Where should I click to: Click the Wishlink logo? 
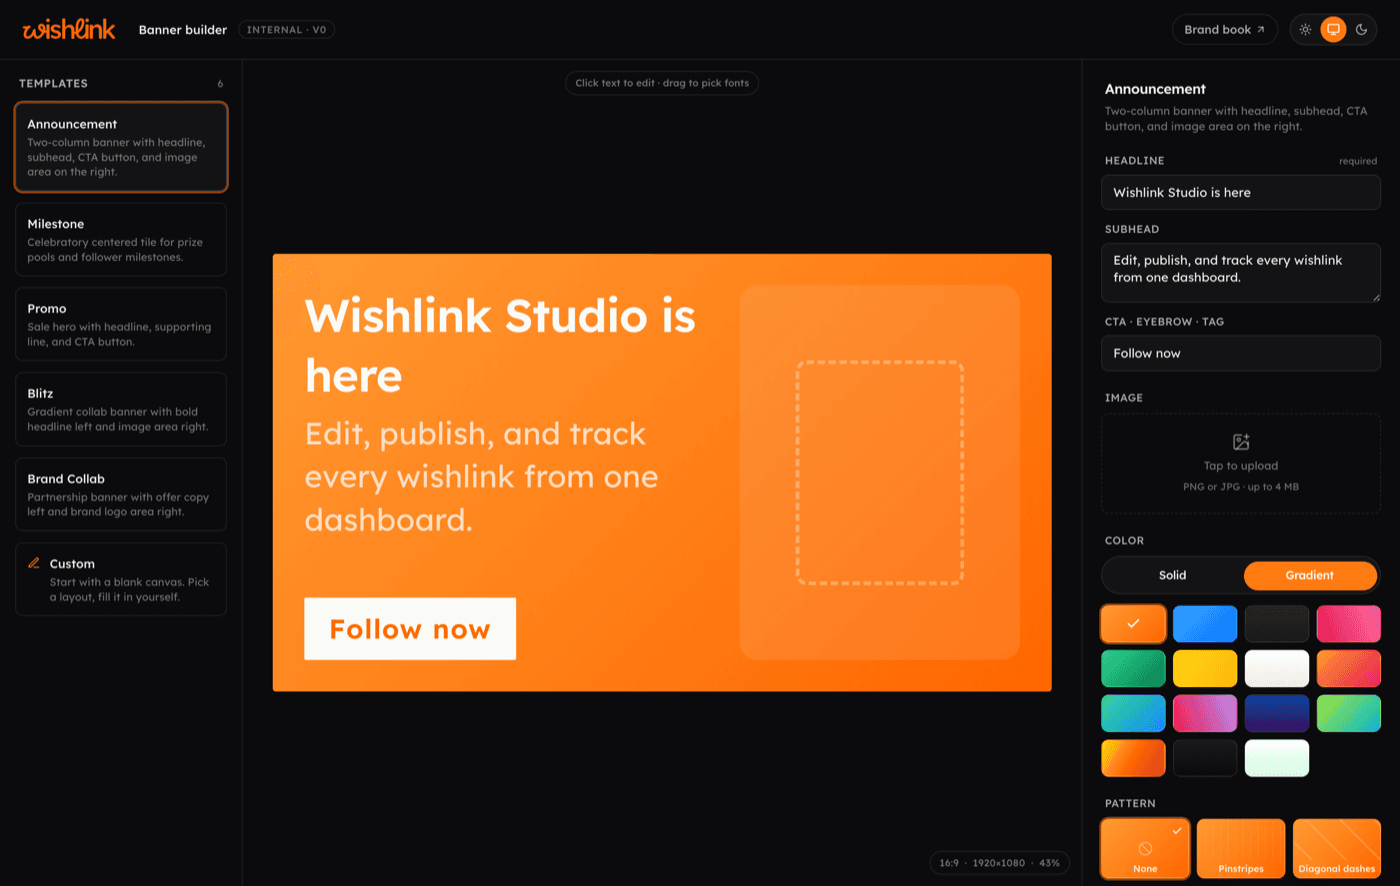[x=69, y=29]
